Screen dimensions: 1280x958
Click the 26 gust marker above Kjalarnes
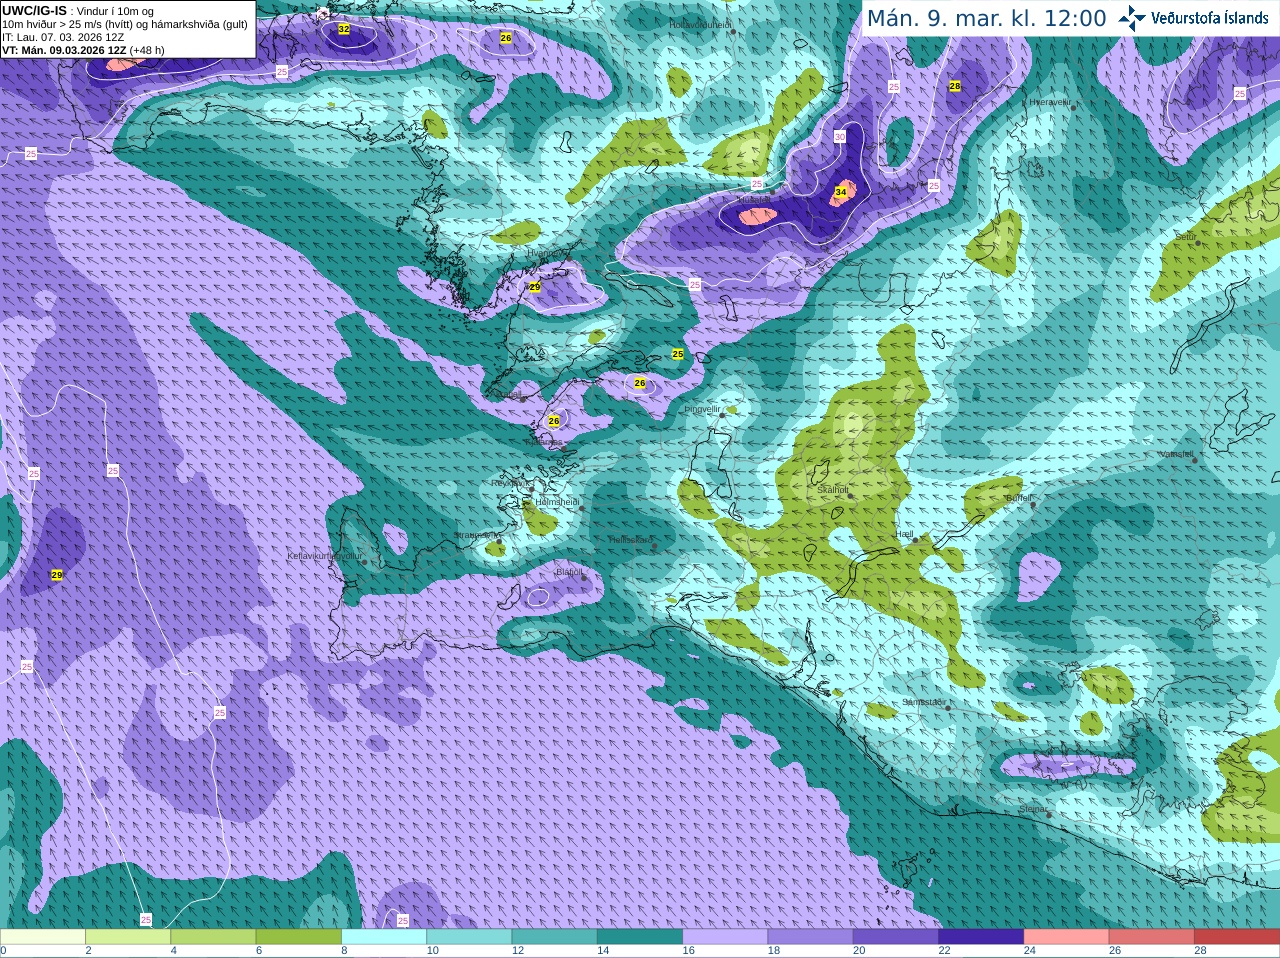[554, 421]
